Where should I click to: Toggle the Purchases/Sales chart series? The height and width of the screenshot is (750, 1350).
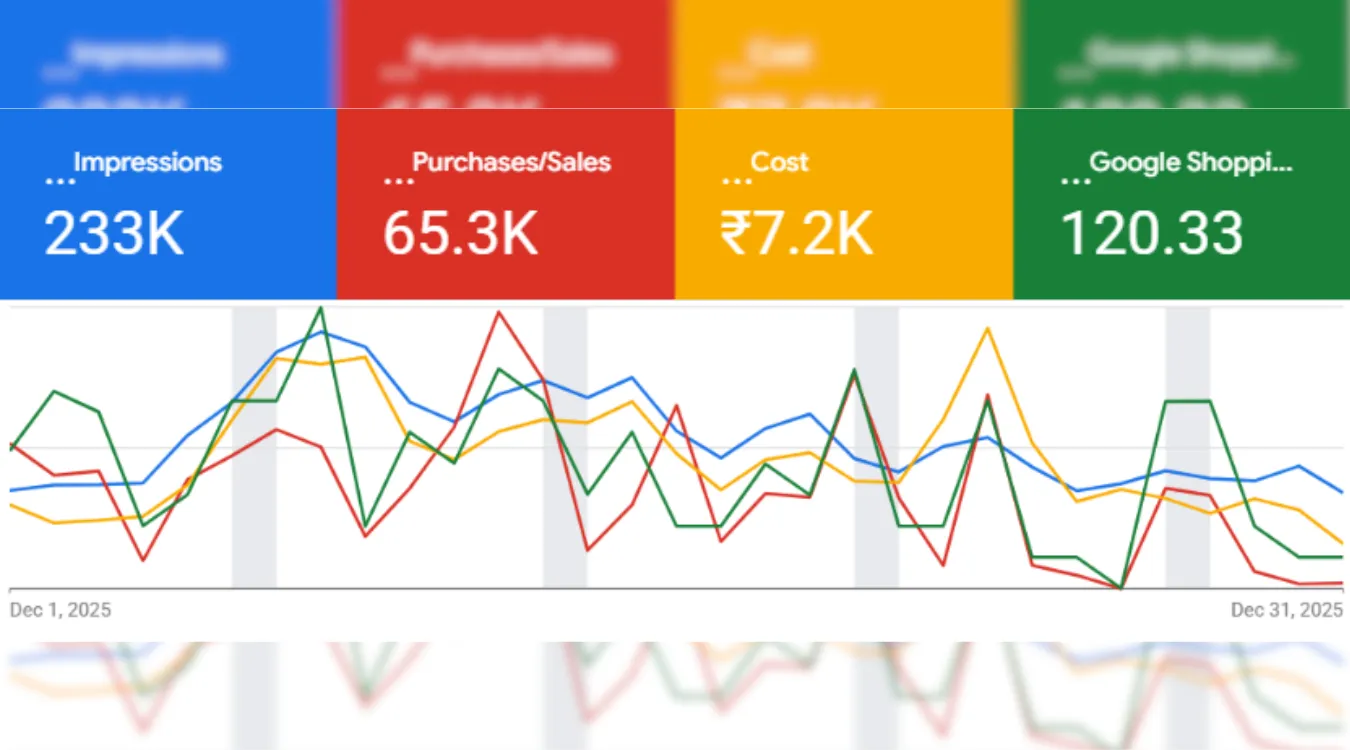(x=505, y=200)
